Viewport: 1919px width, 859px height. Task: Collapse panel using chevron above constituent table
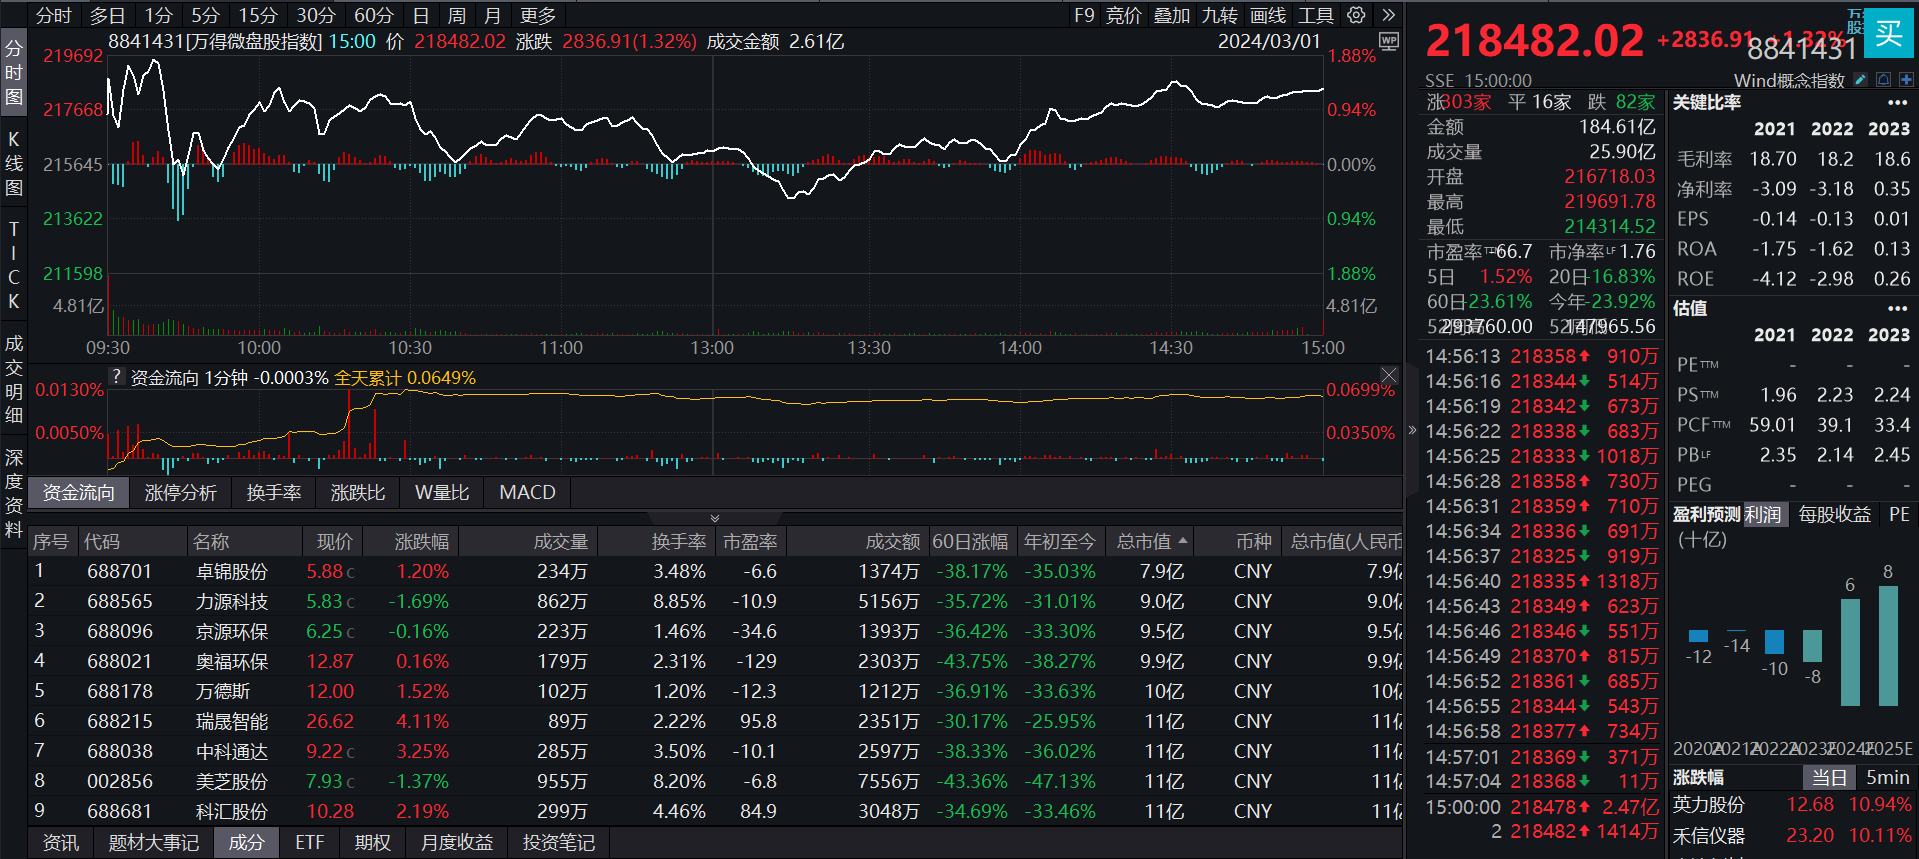714,518
